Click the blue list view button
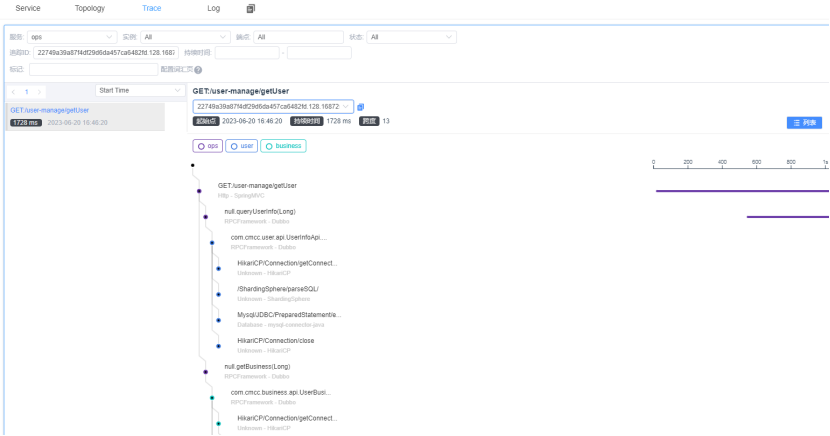830x436 pixels. (803, 122)
